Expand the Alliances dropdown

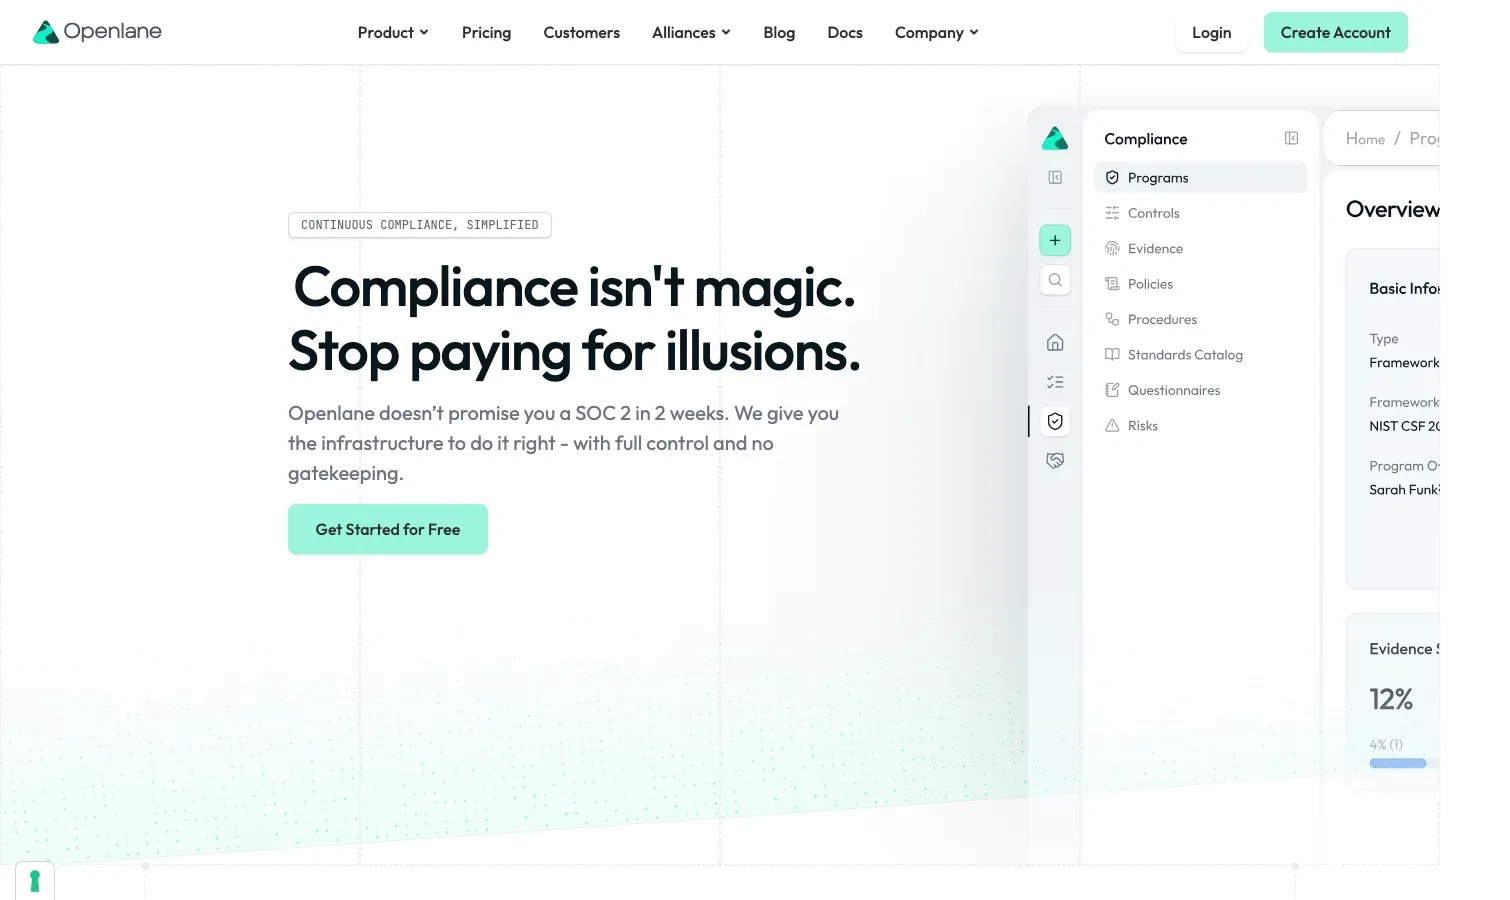(691, 33)
